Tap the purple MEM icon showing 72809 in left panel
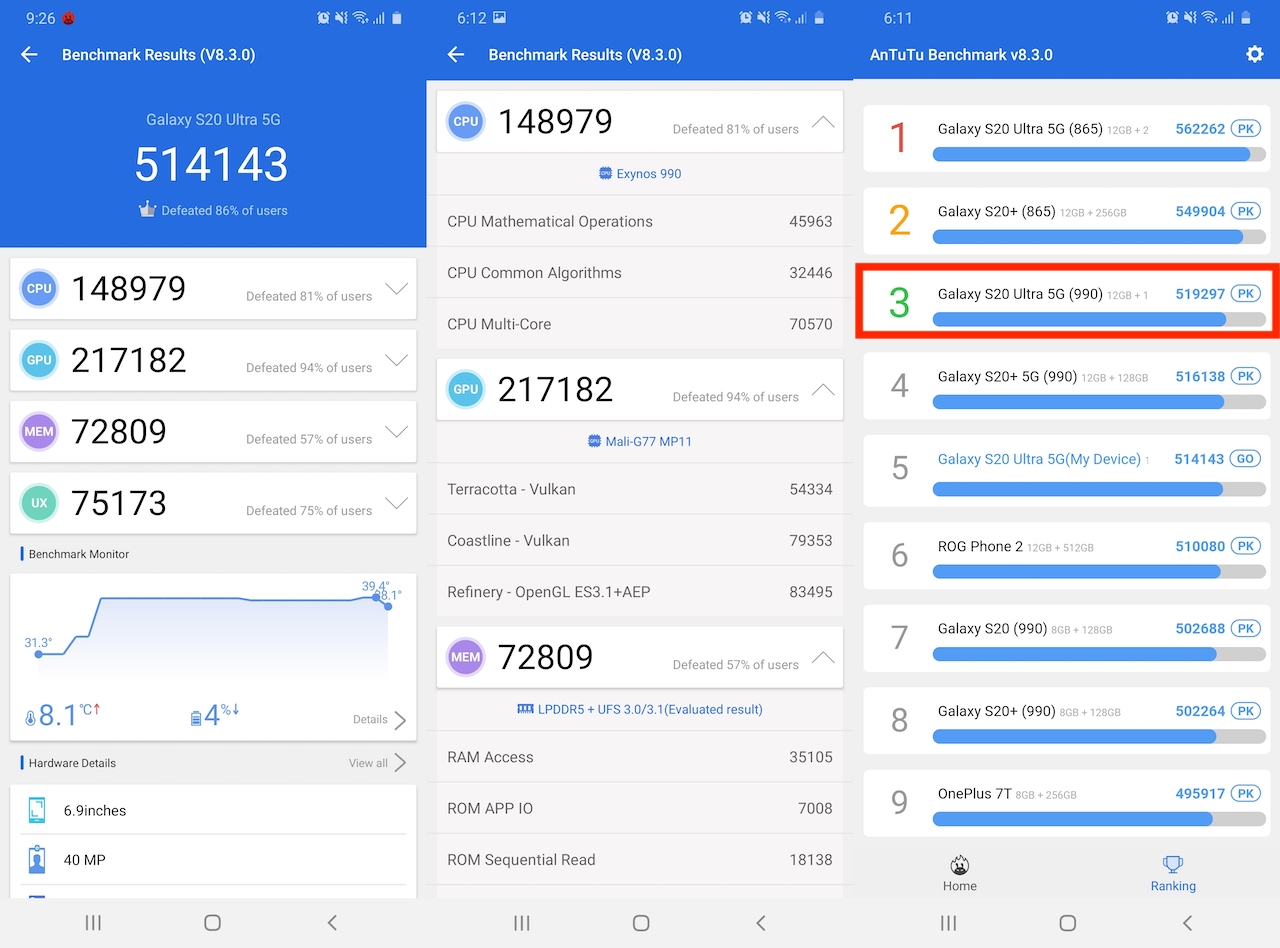Viewport: 1280px width, 948px height. click(39, 432)
